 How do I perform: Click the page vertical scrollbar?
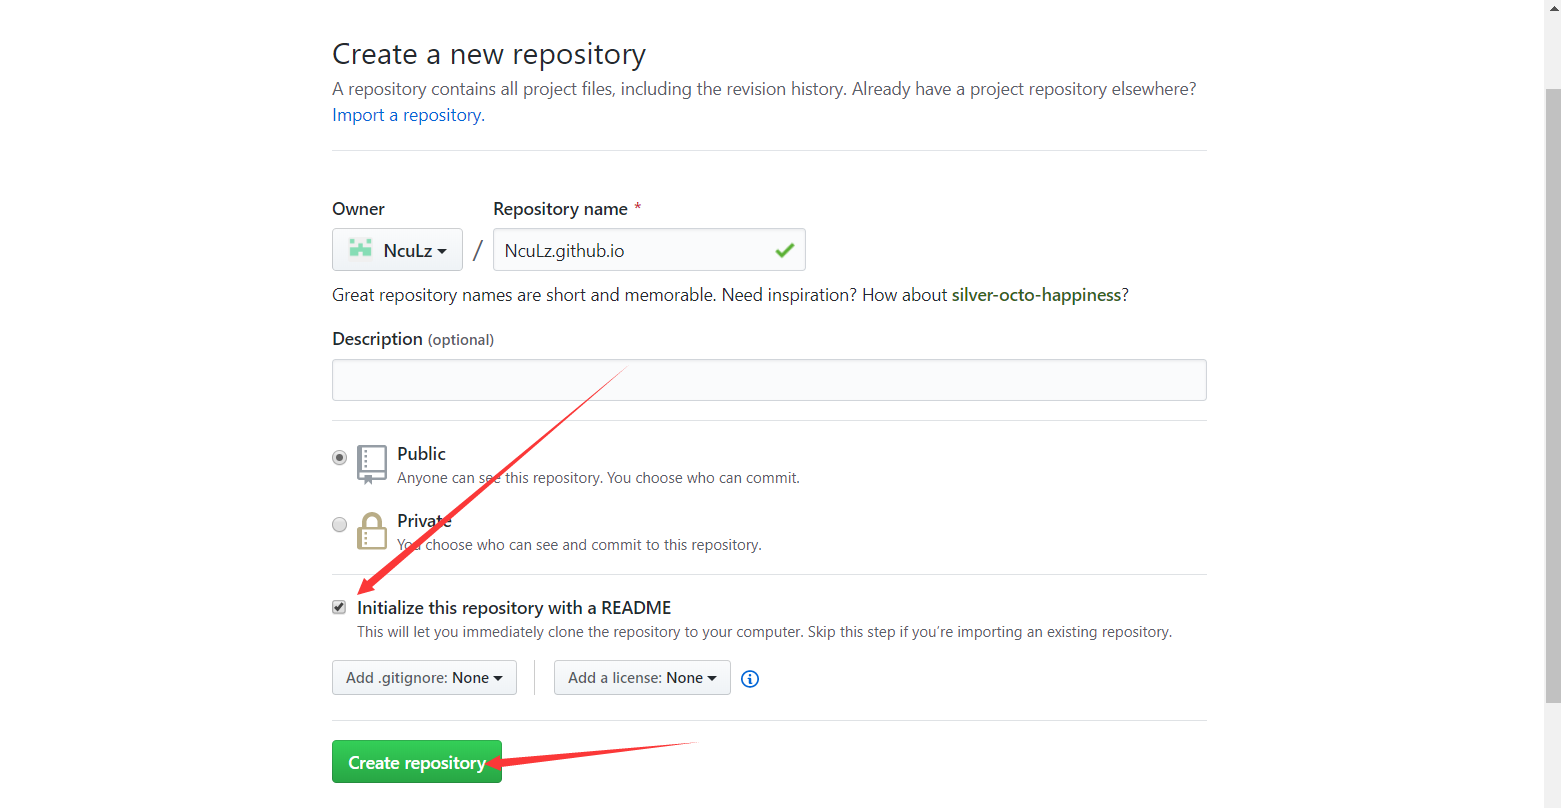1552,394
